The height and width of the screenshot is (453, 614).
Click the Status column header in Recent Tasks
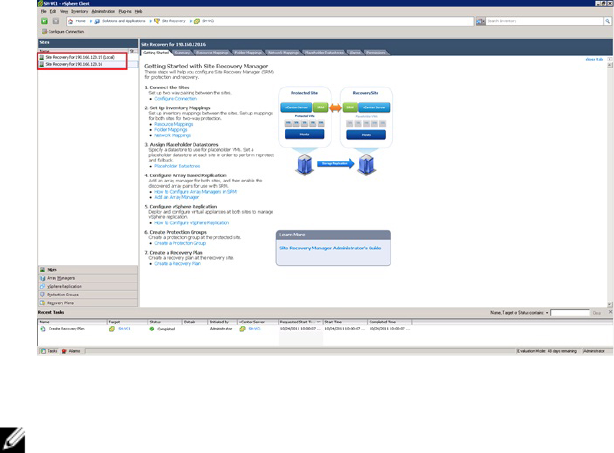pos(165,322)
